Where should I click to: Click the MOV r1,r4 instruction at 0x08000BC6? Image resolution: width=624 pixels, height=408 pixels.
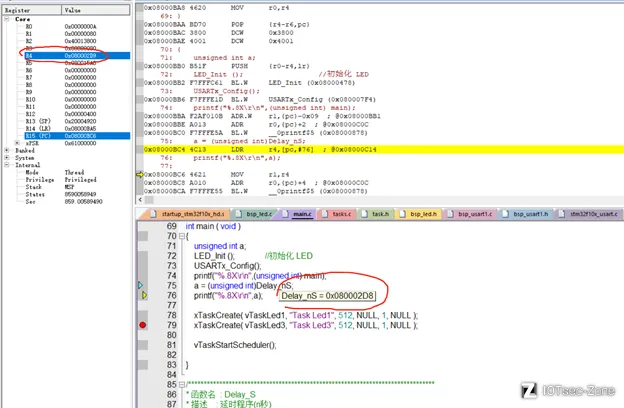pyautogui.click(x=216, y=174)
